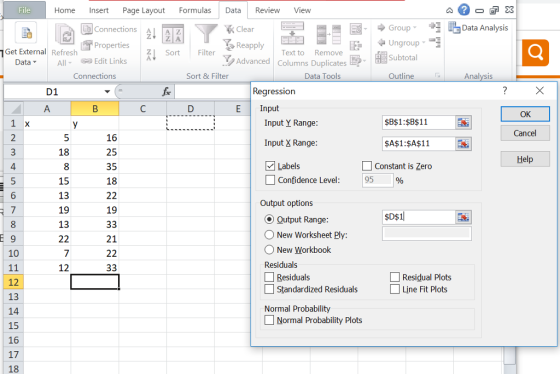
Task: Check the Residuals checkbox
Action: click(269, 277)
